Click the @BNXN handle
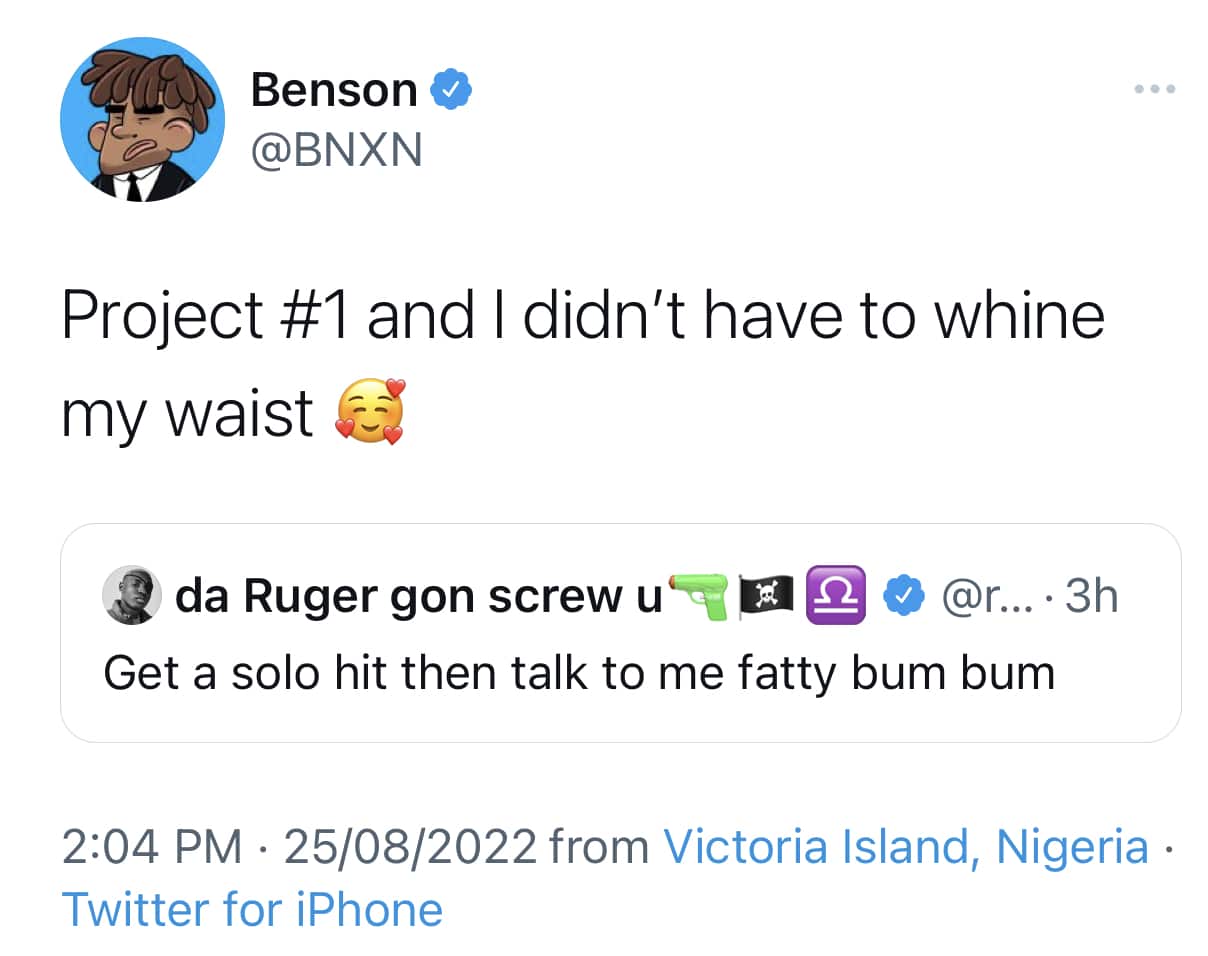The width and height of the screenshot is (1208, 956). click(337, 151)
